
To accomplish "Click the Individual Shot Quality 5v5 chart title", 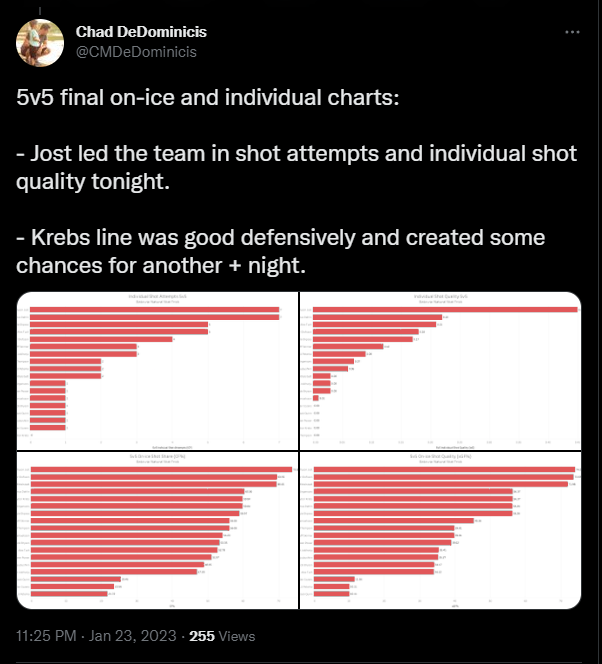I will click(x=441, y=296).
